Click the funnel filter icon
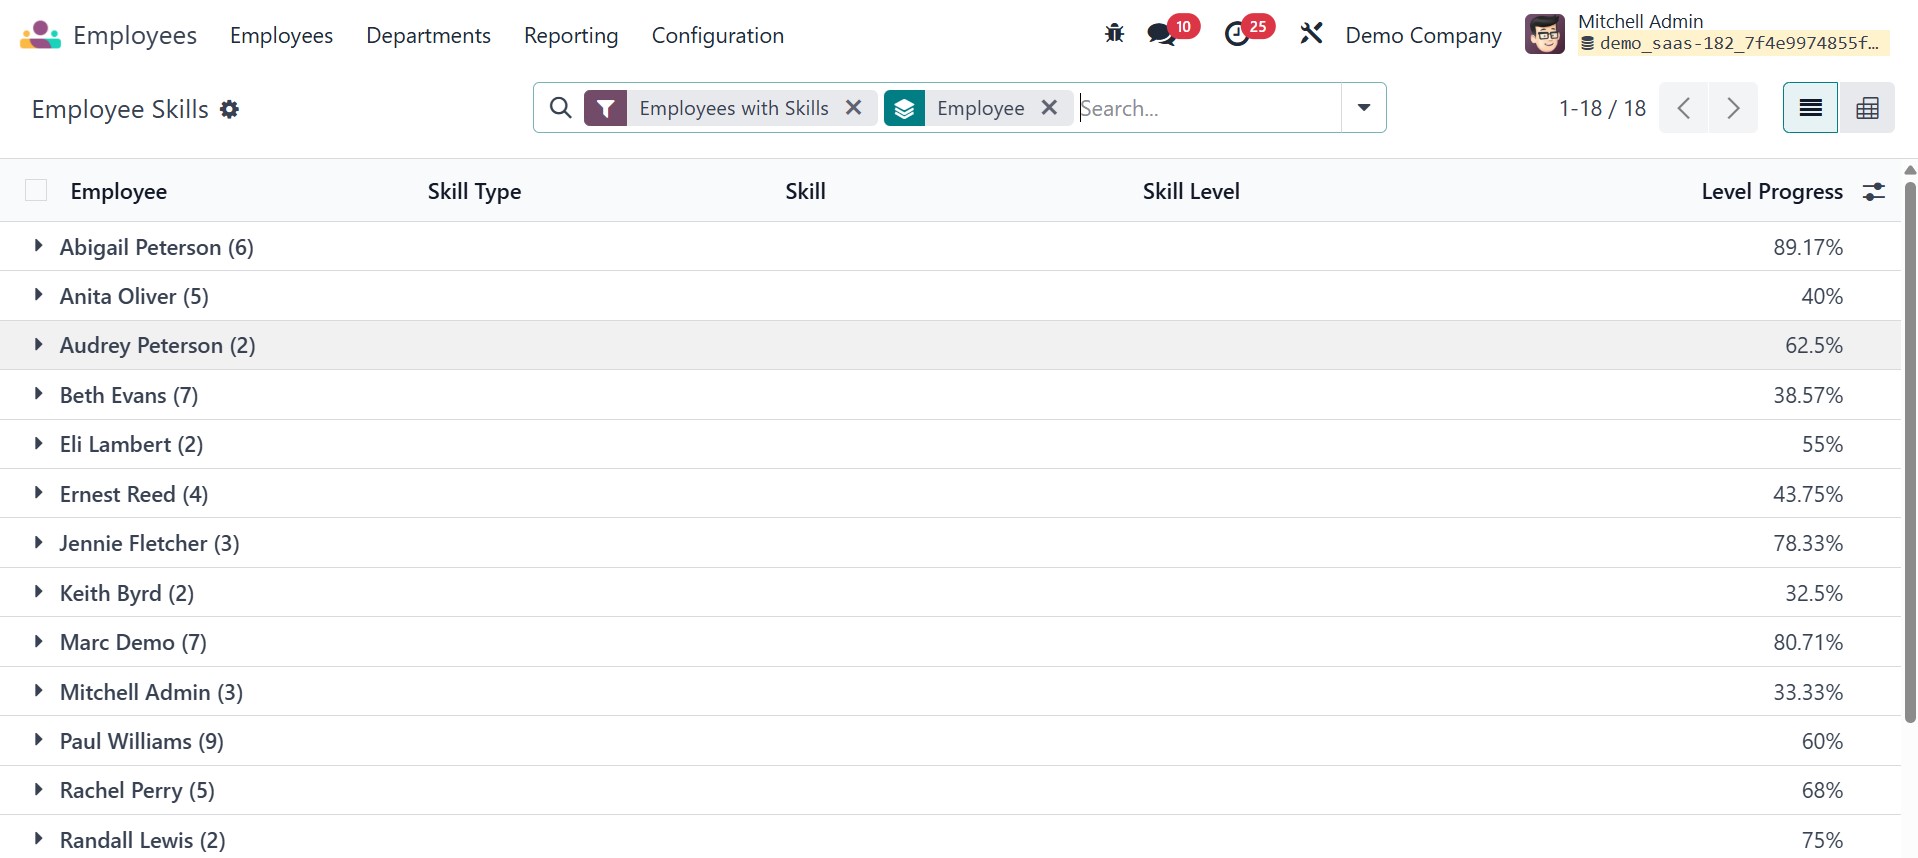This screenshot has width=1918, height=858. (x=605, y=108)
